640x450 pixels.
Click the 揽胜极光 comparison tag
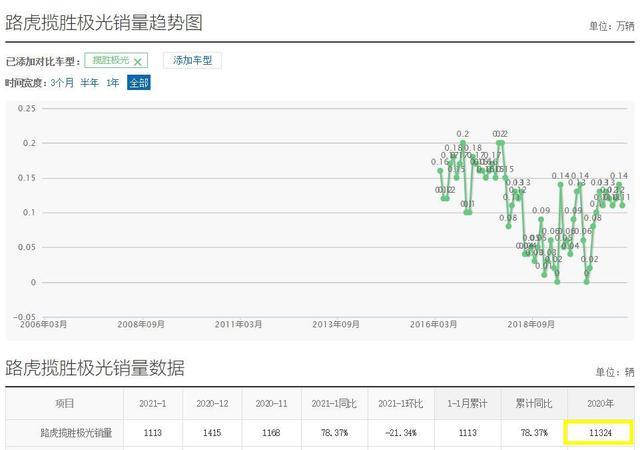coord(116,60)
